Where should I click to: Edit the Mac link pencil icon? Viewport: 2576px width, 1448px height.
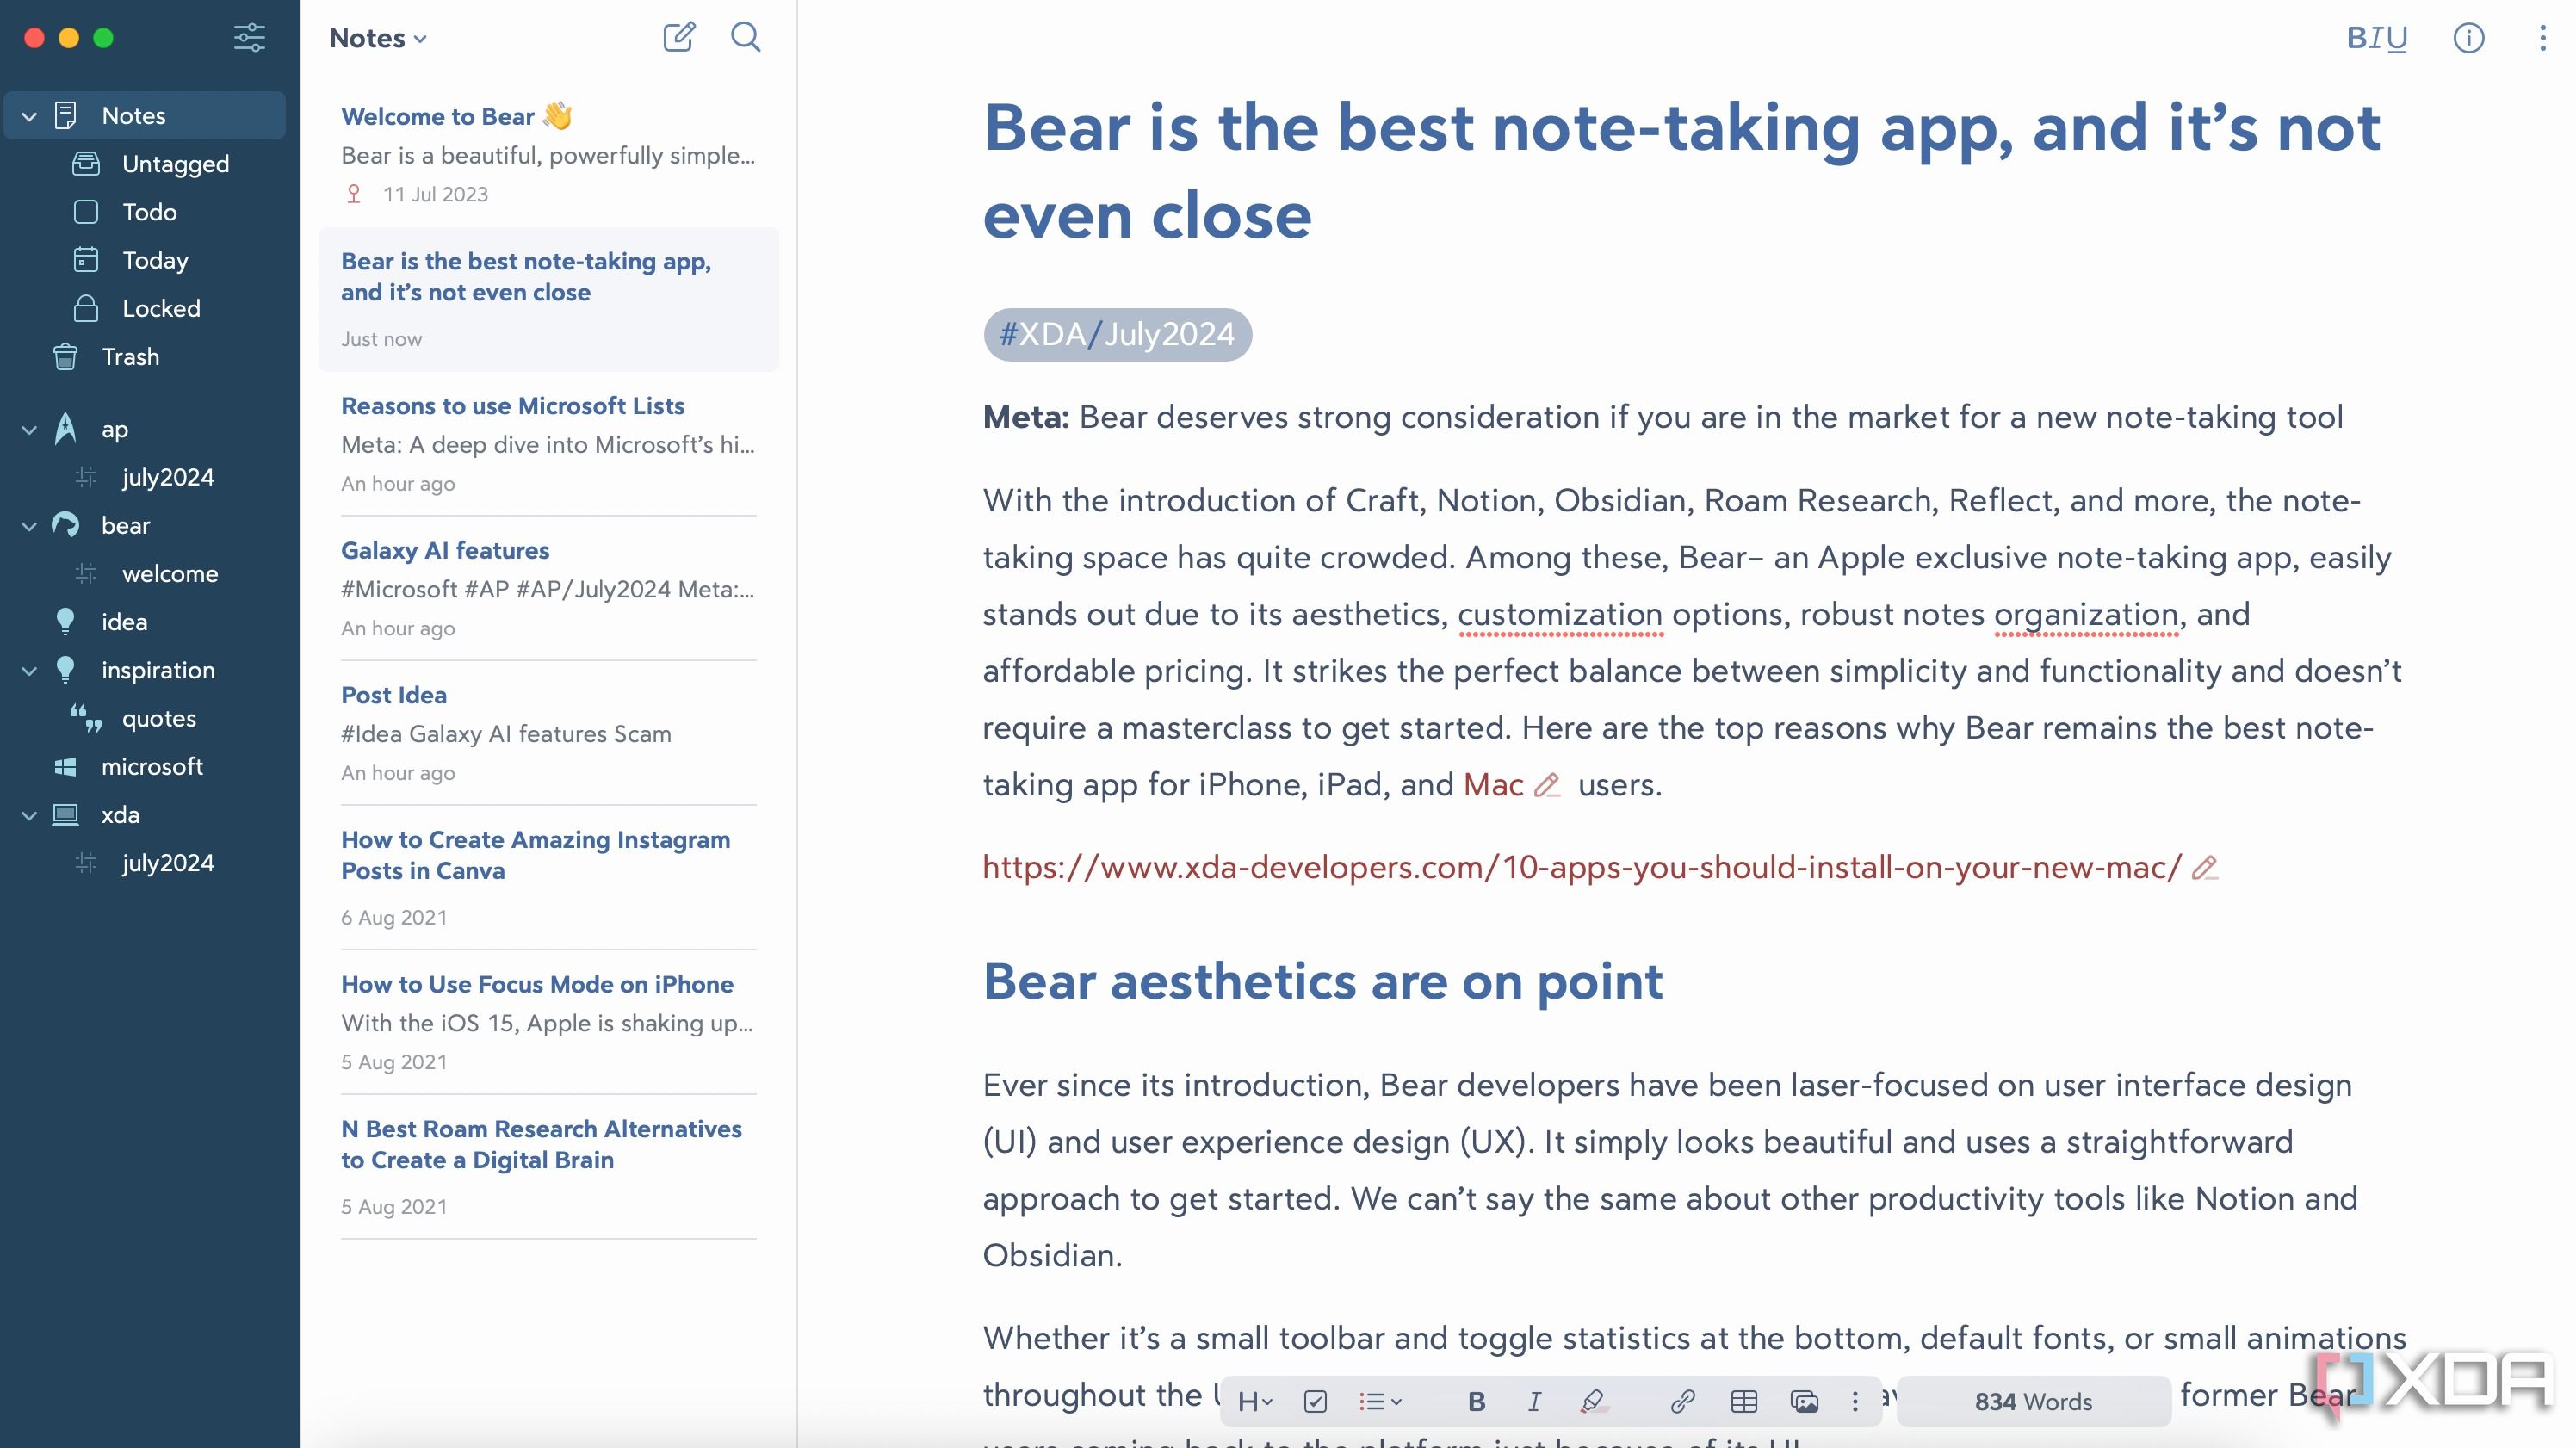tap(1547, 785)
